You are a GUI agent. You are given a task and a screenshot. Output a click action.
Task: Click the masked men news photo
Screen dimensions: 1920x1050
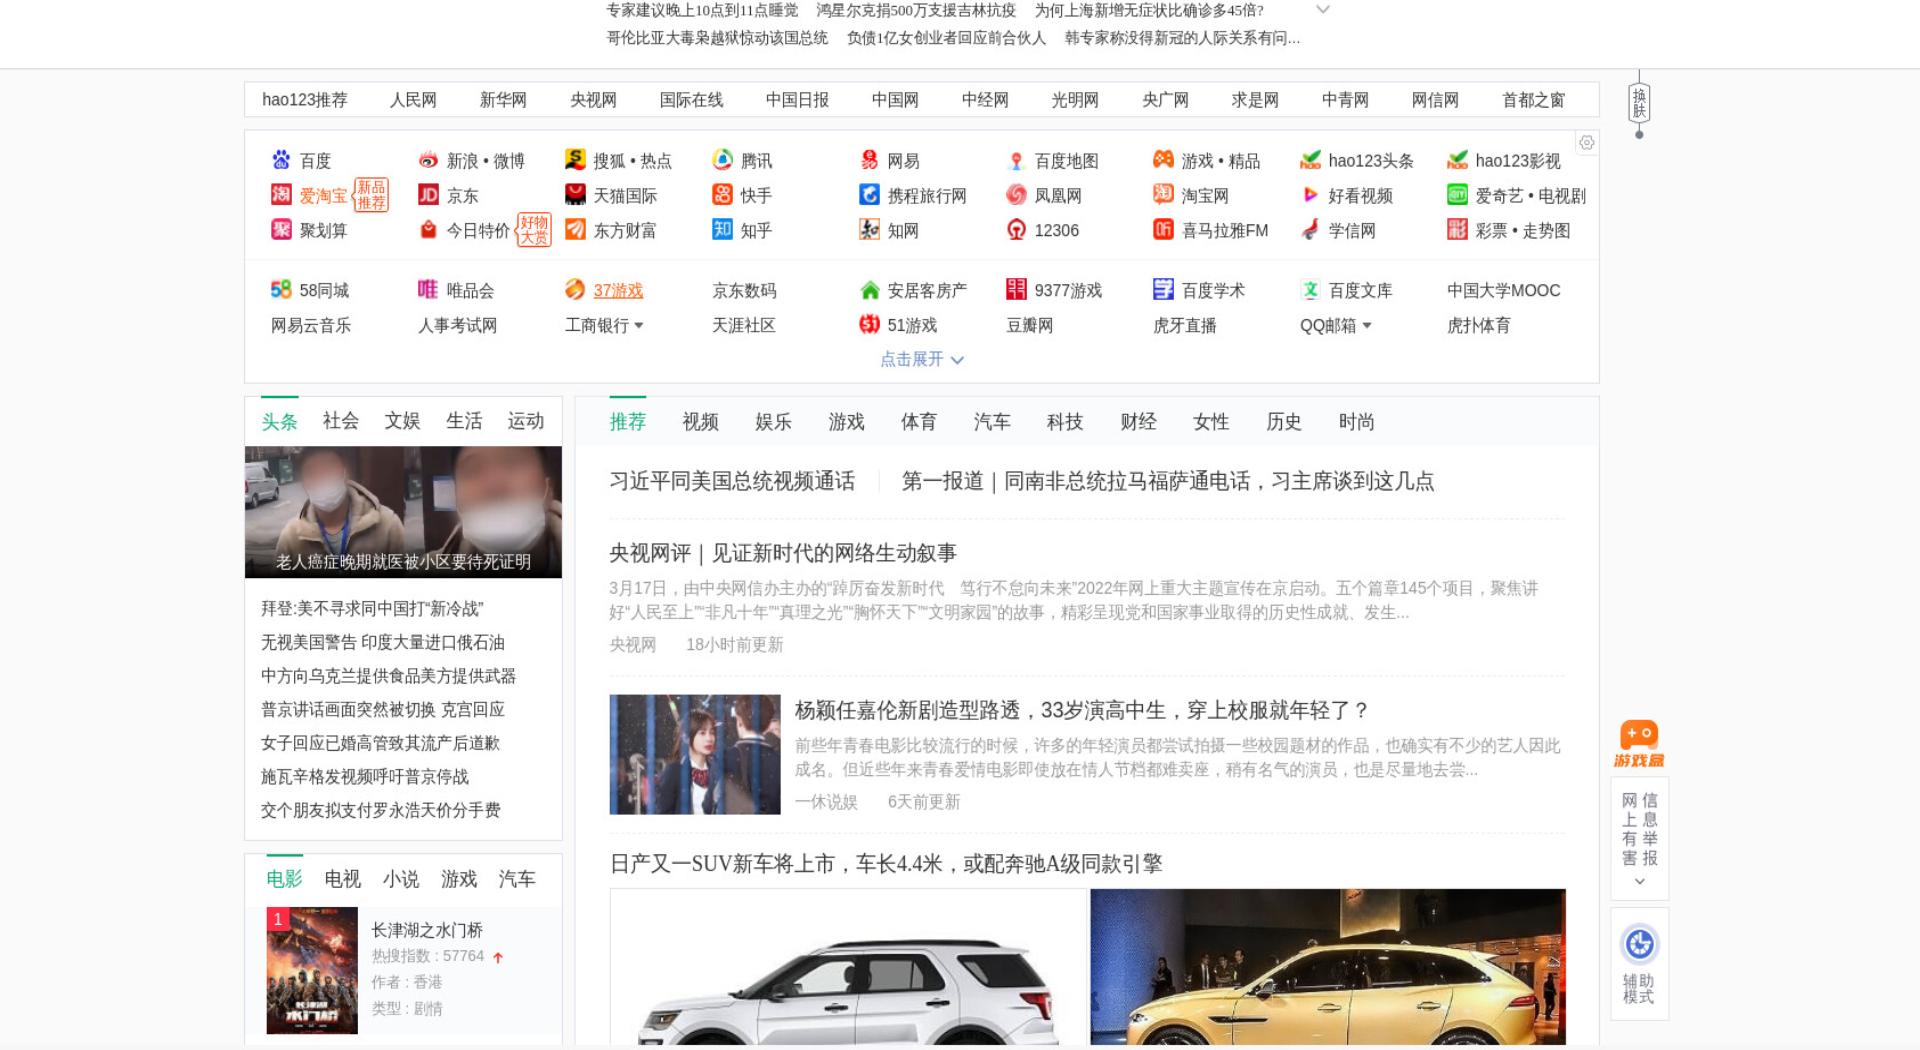(403, 512)
